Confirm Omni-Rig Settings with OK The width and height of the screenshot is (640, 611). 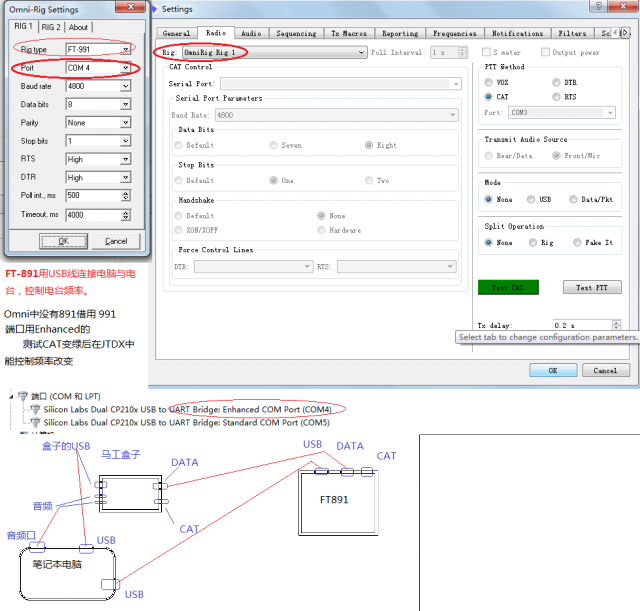point(63,241)
